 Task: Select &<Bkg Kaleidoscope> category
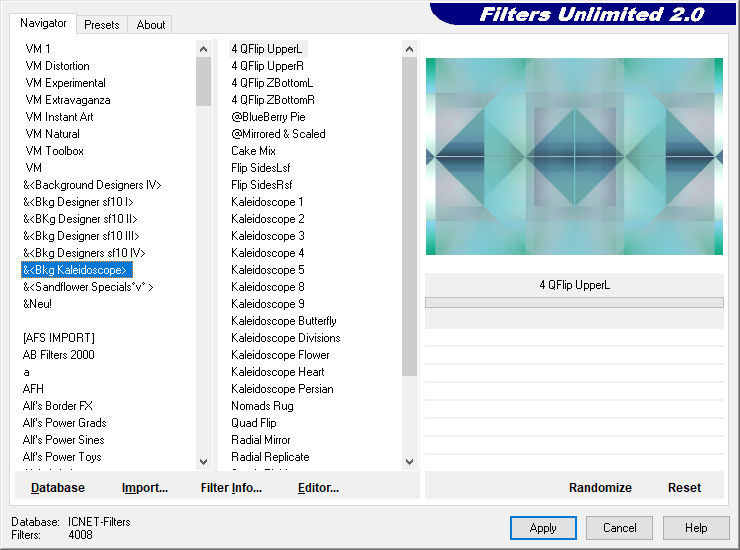click(x=76, y=270)
